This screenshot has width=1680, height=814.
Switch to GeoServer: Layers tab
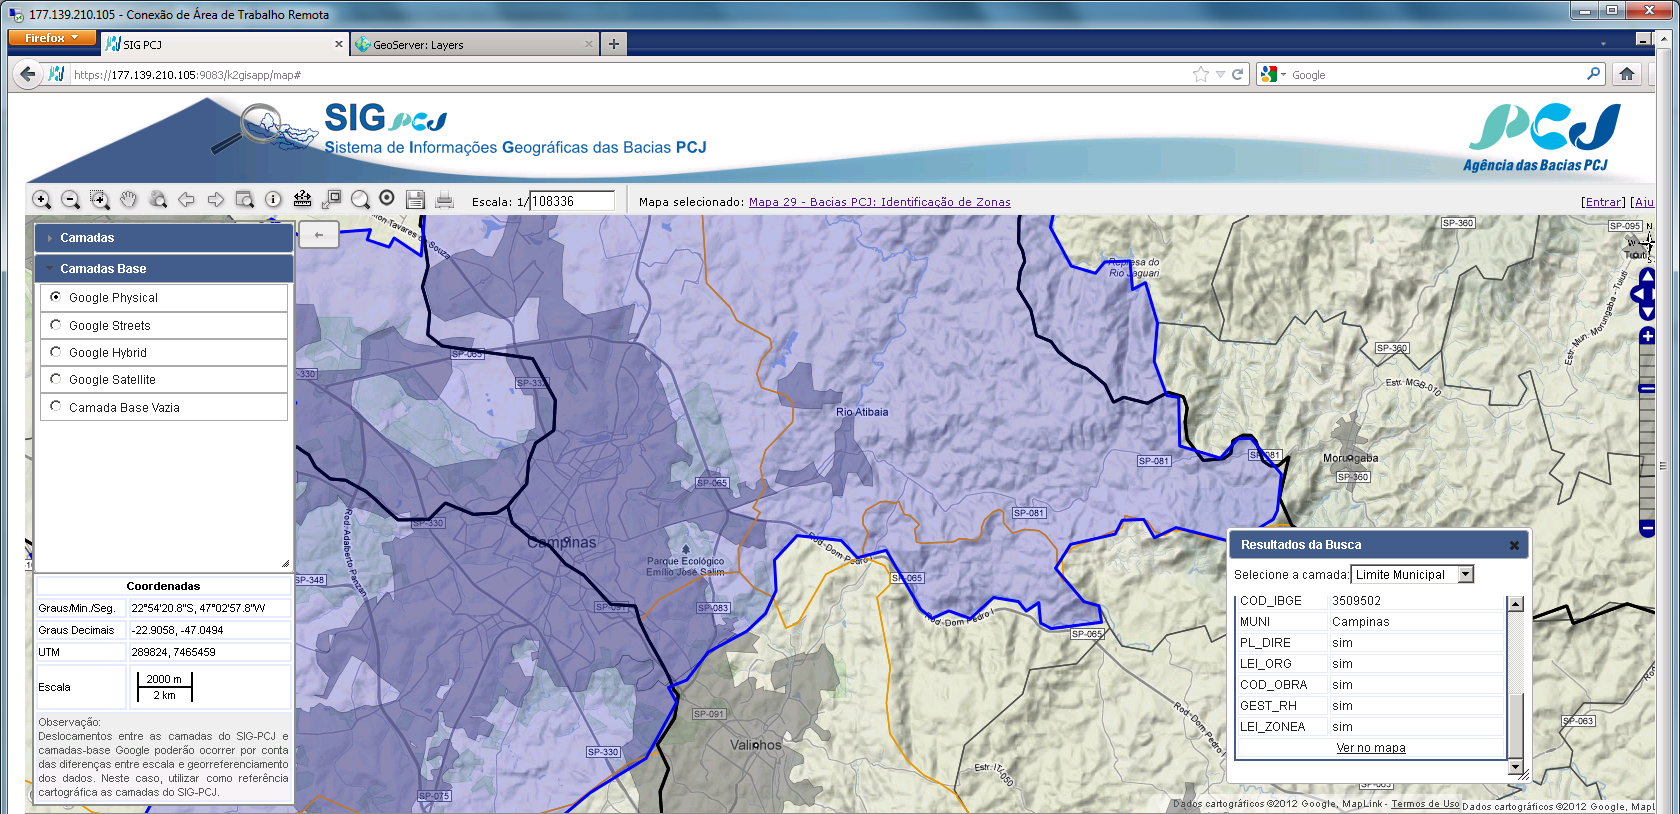coord(474,44)
